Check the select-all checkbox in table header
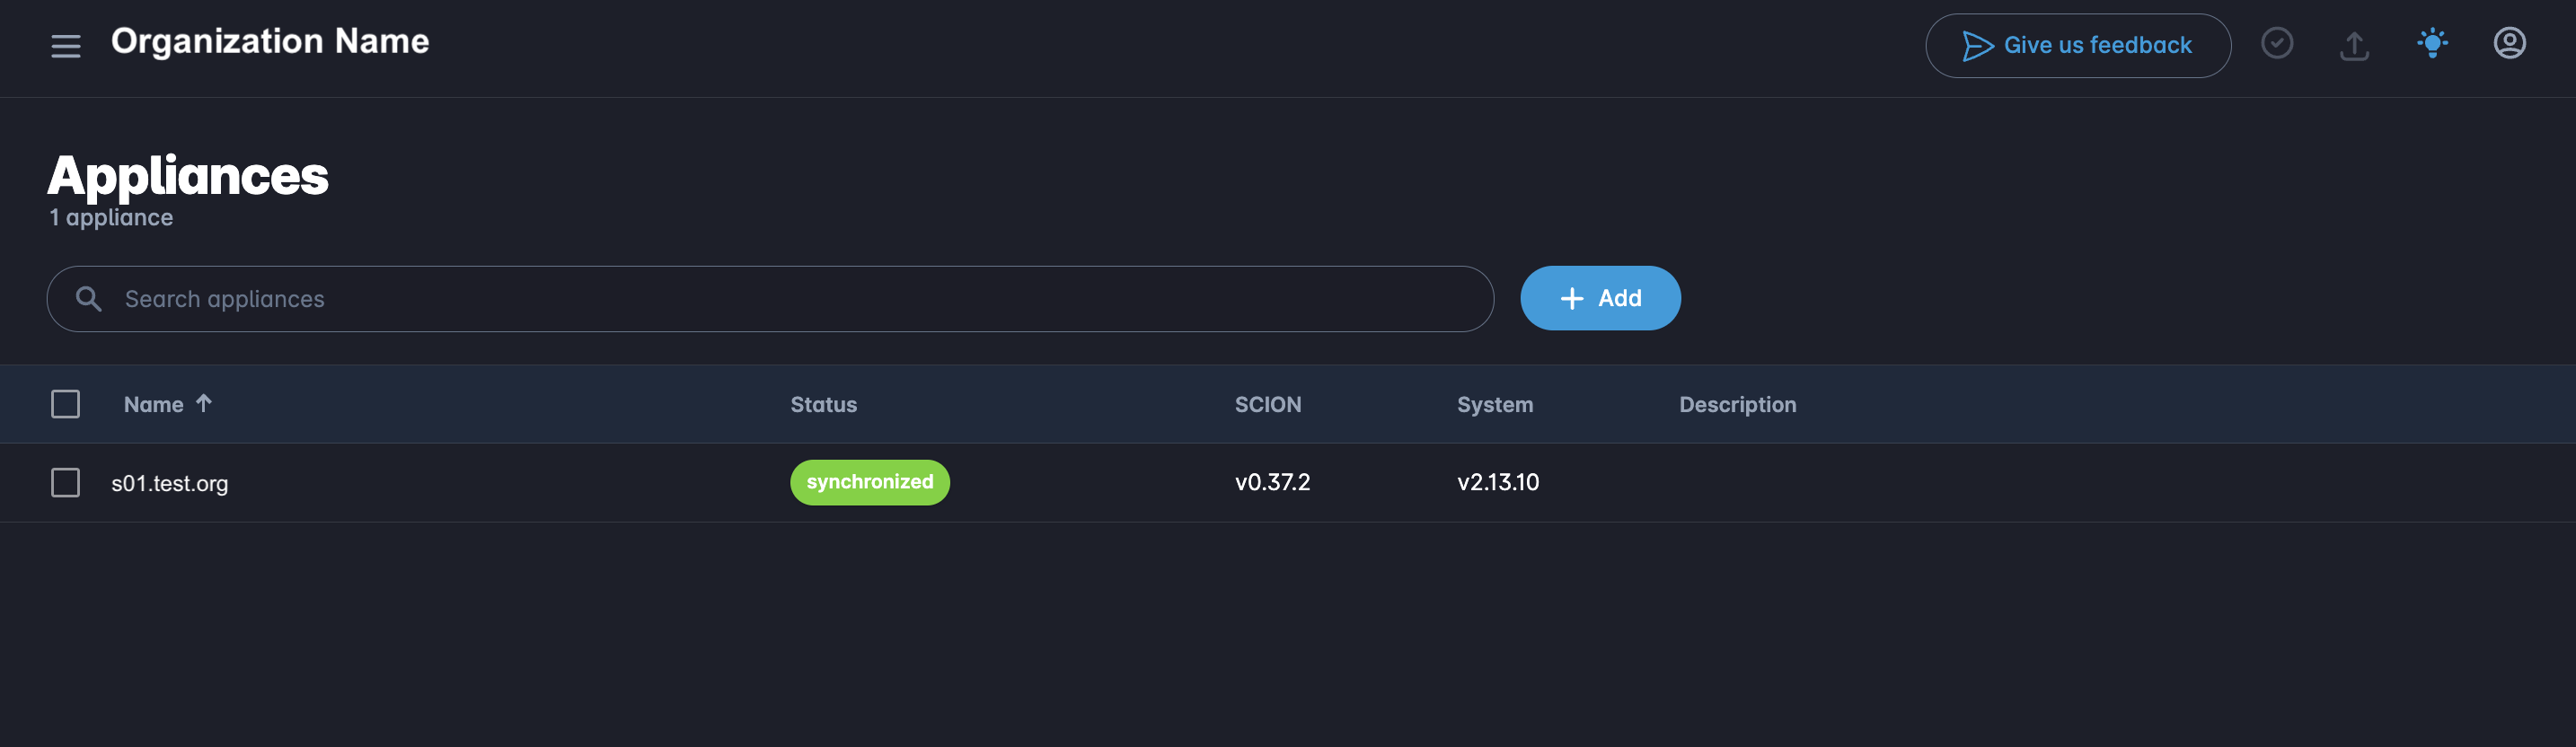 (x=66, y=404)
